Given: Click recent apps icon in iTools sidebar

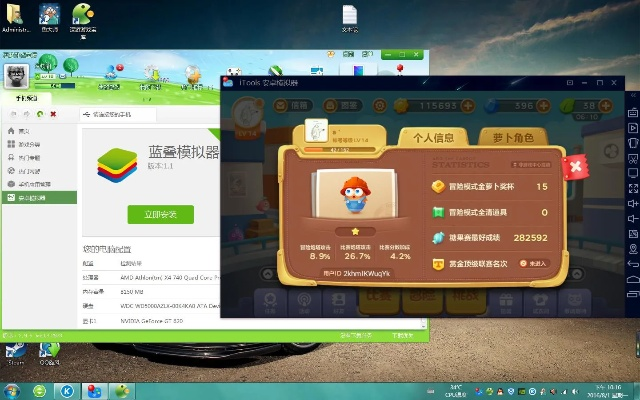Looking at the screenshot, I should 633,294.
